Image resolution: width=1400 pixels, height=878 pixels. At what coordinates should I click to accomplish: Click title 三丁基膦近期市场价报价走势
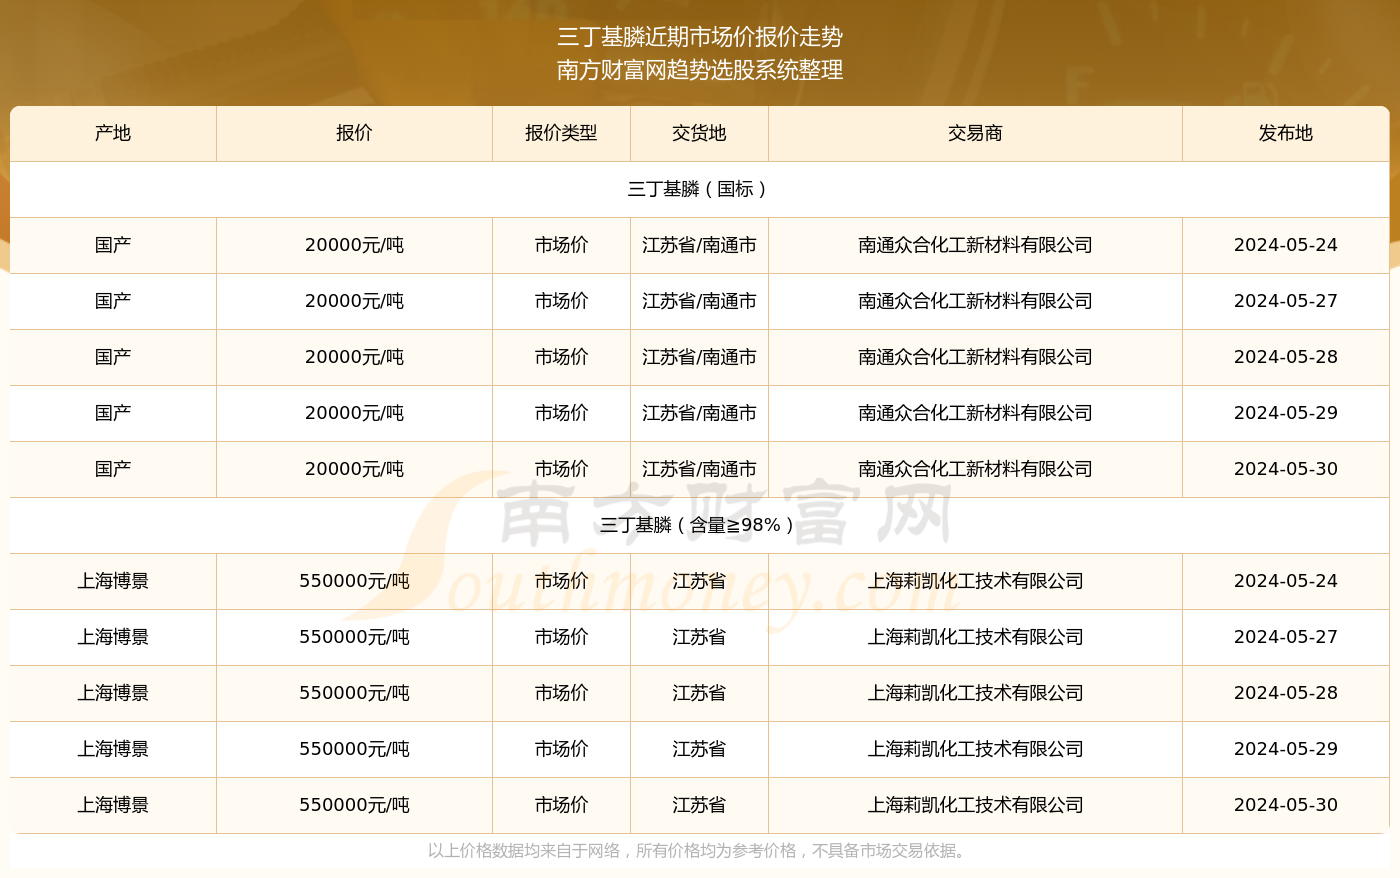click(x=700, y=37)
